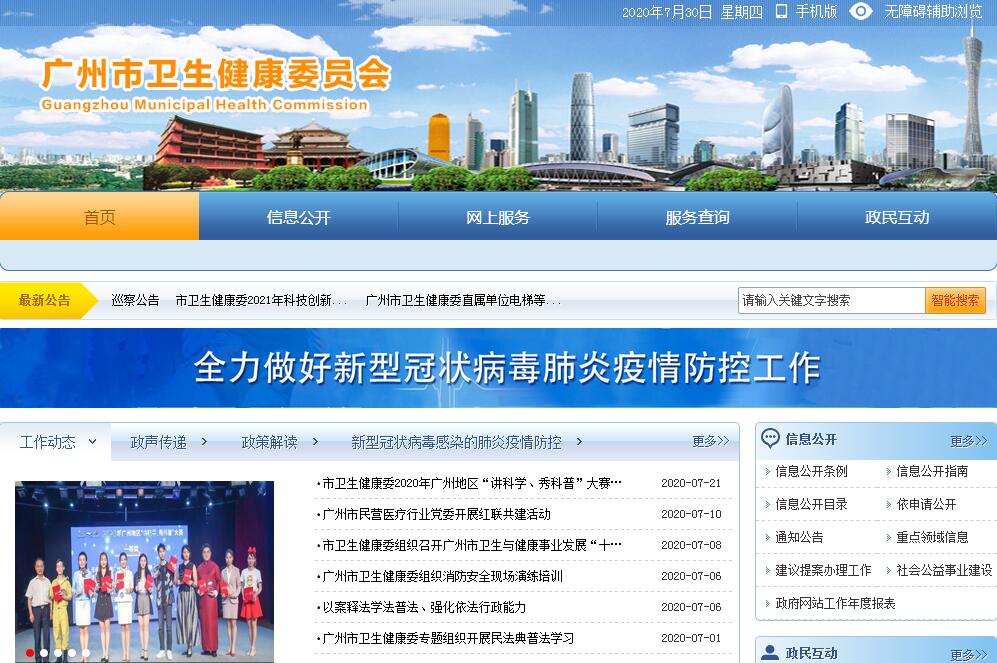Open 市卫生健康委2021年科技创新 announcement
997x663 pixels.
pos(261,300)
